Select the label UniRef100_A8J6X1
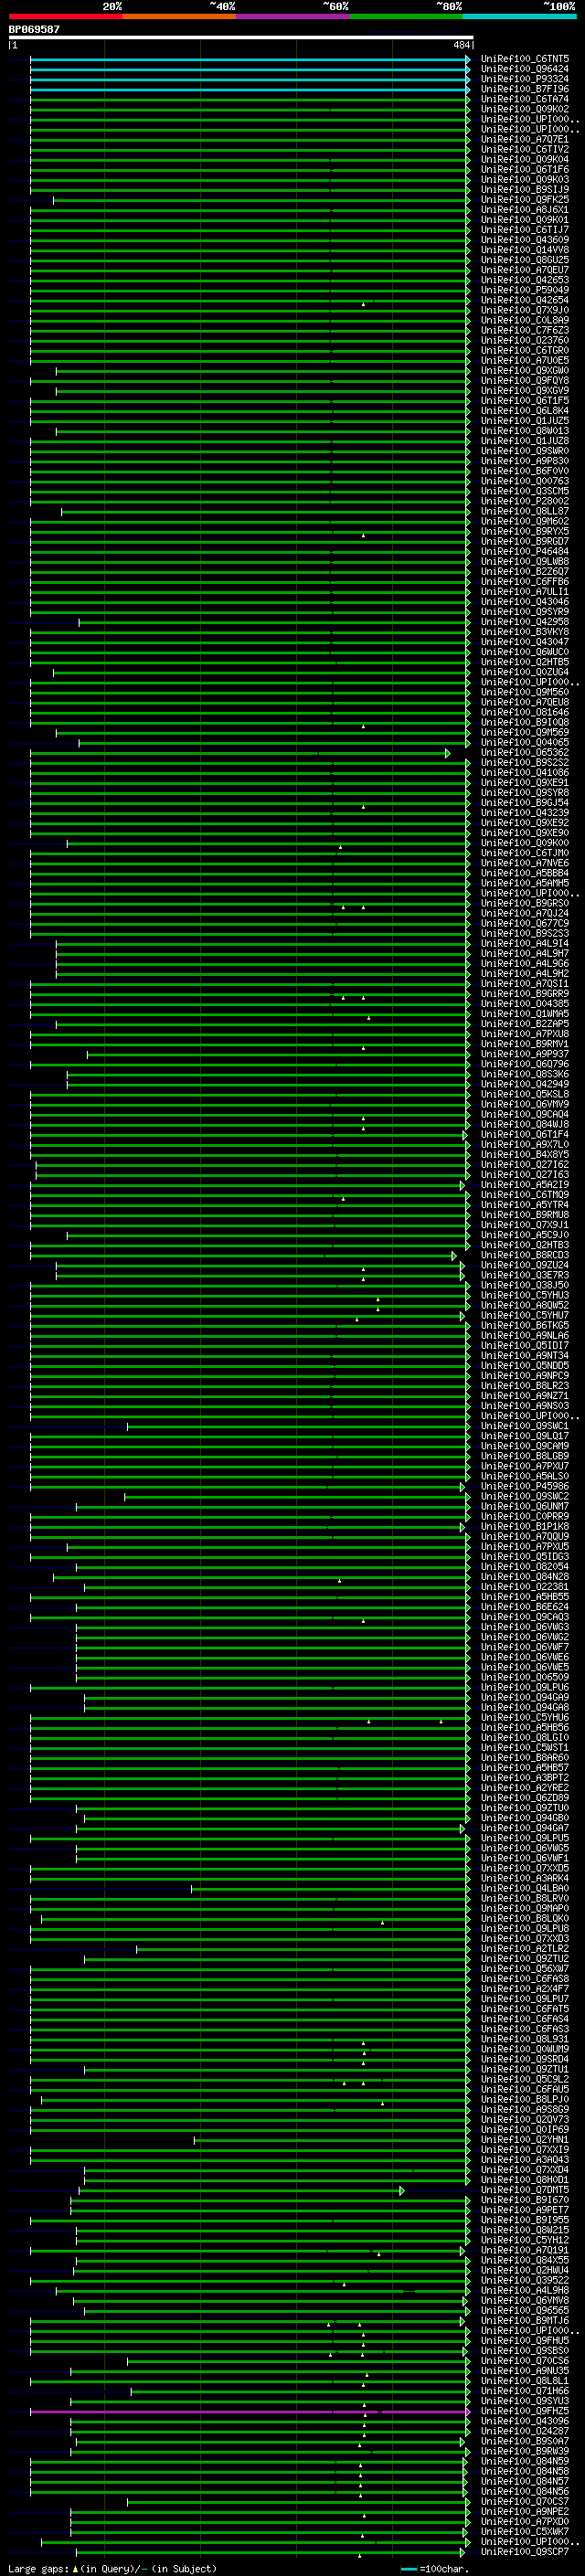The width and height of the screenshot is (585, 2576). (525, 210)
